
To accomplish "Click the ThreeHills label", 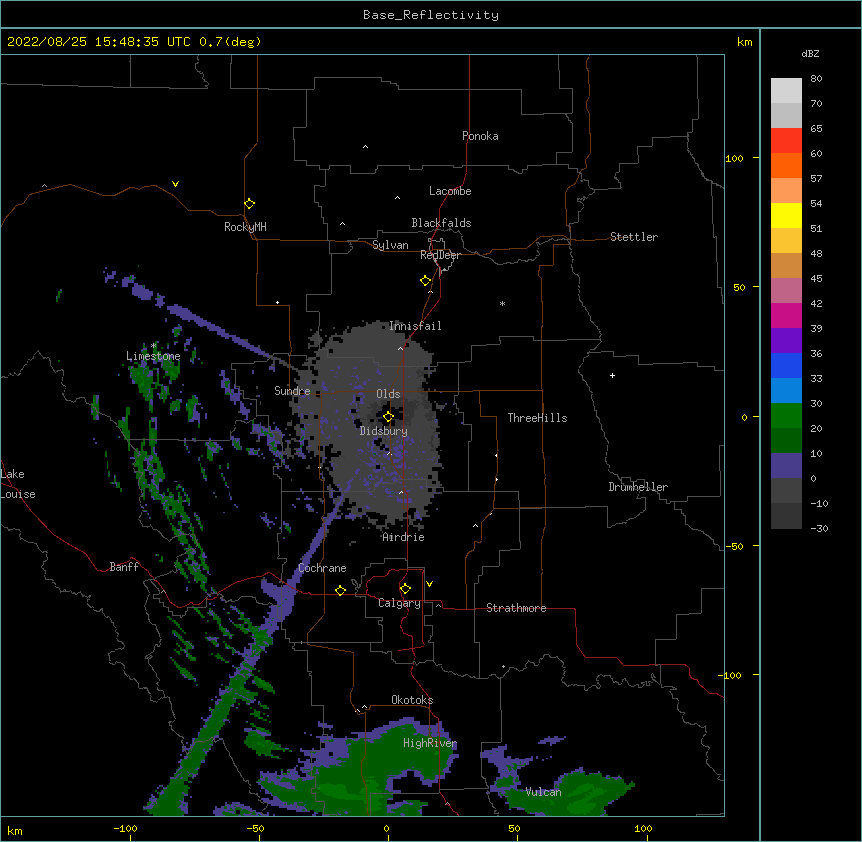I will click(537, 418).
